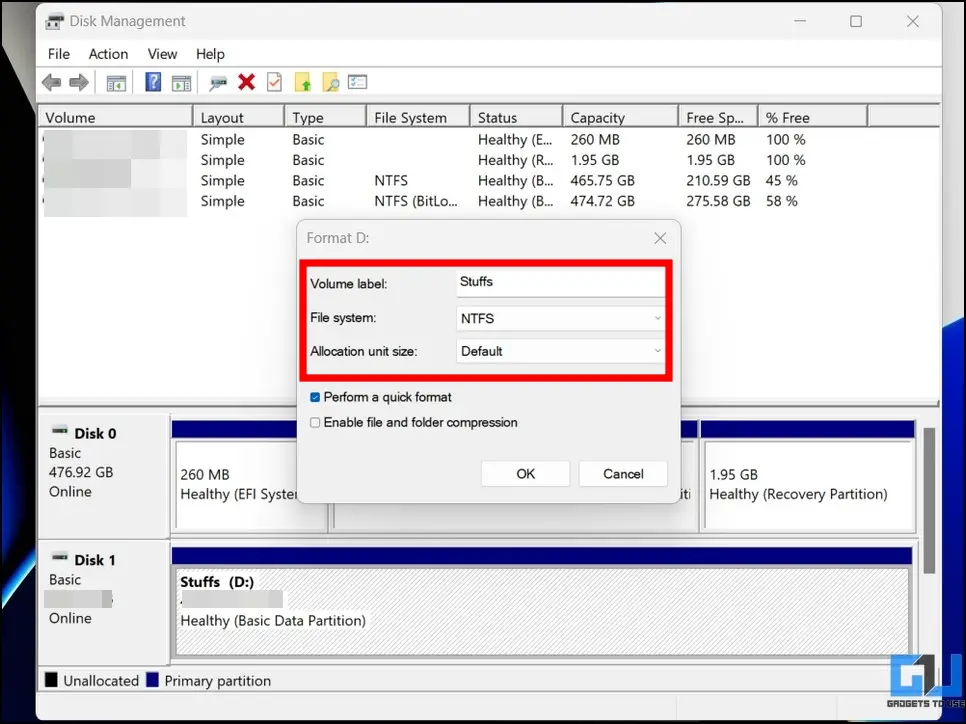Select the Stuffs (D:) partition block
The height and width of the screenshot is (724, 966).
point(542,612)
